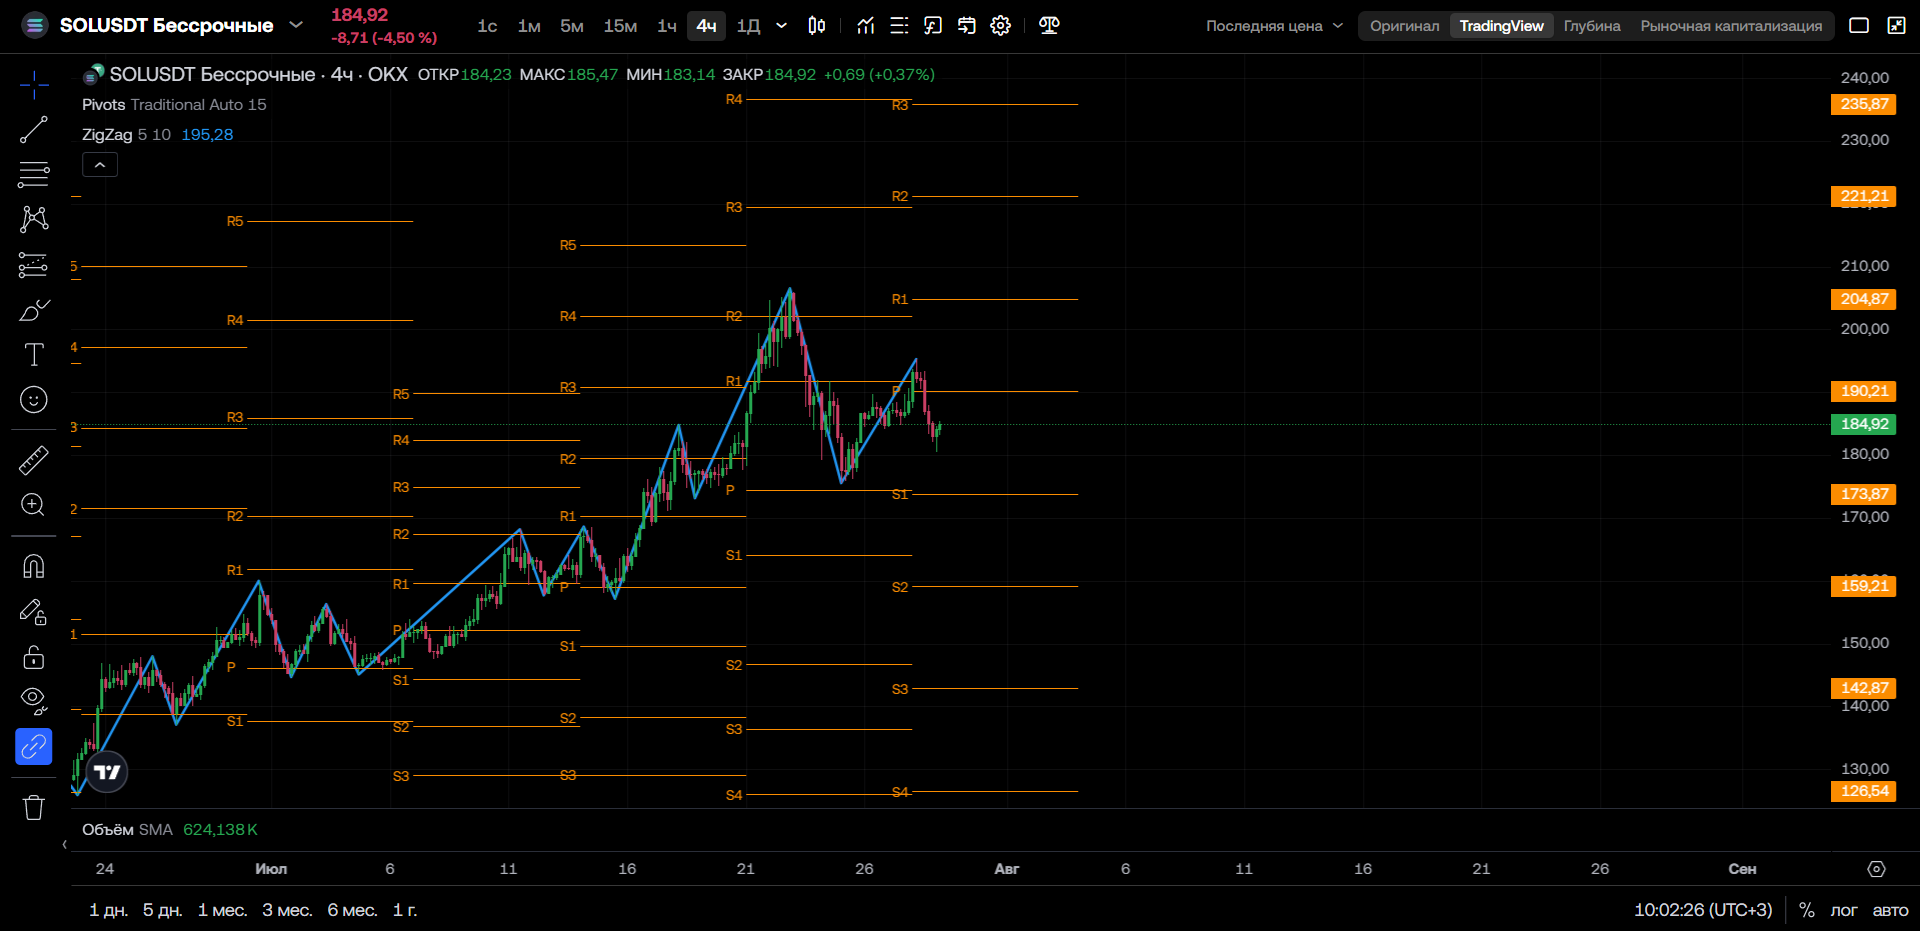This screenshot has width=1920, height=931.
Task: Delete drawings with the trash icon
Action: click(x=33, y=807)
